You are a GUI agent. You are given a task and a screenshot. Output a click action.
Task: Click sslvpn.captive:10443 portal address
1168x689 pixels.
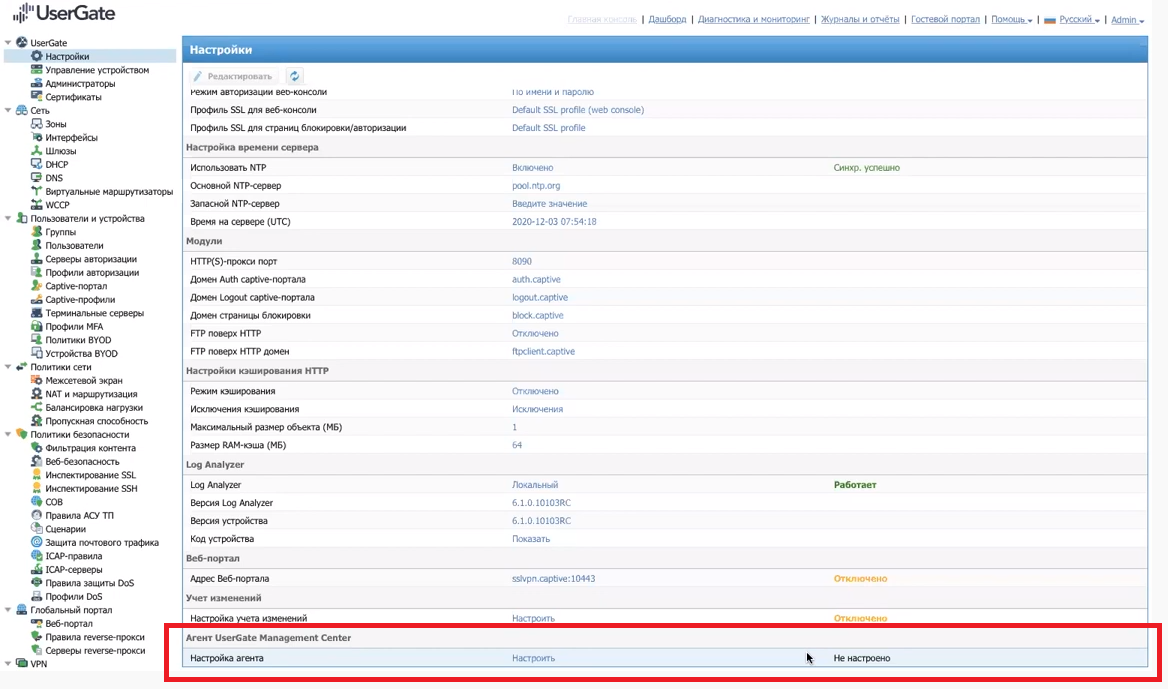click(553, 579)
